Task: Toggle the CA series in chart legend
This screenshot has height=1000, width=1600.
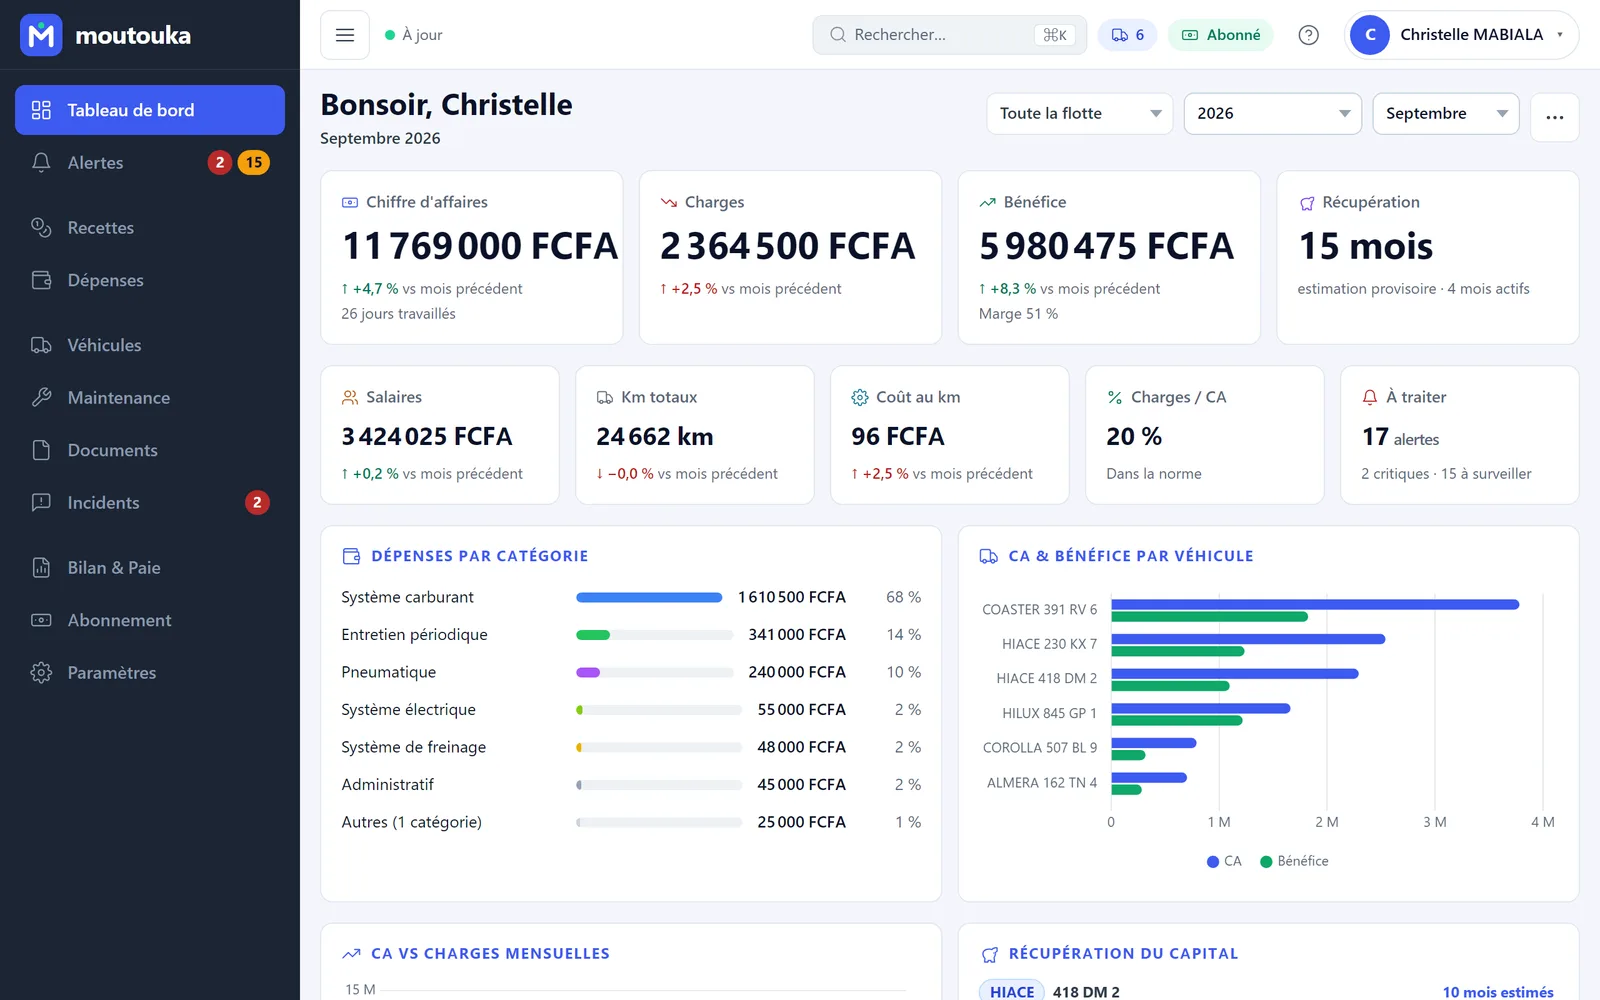Action: tap(1224, 861)
